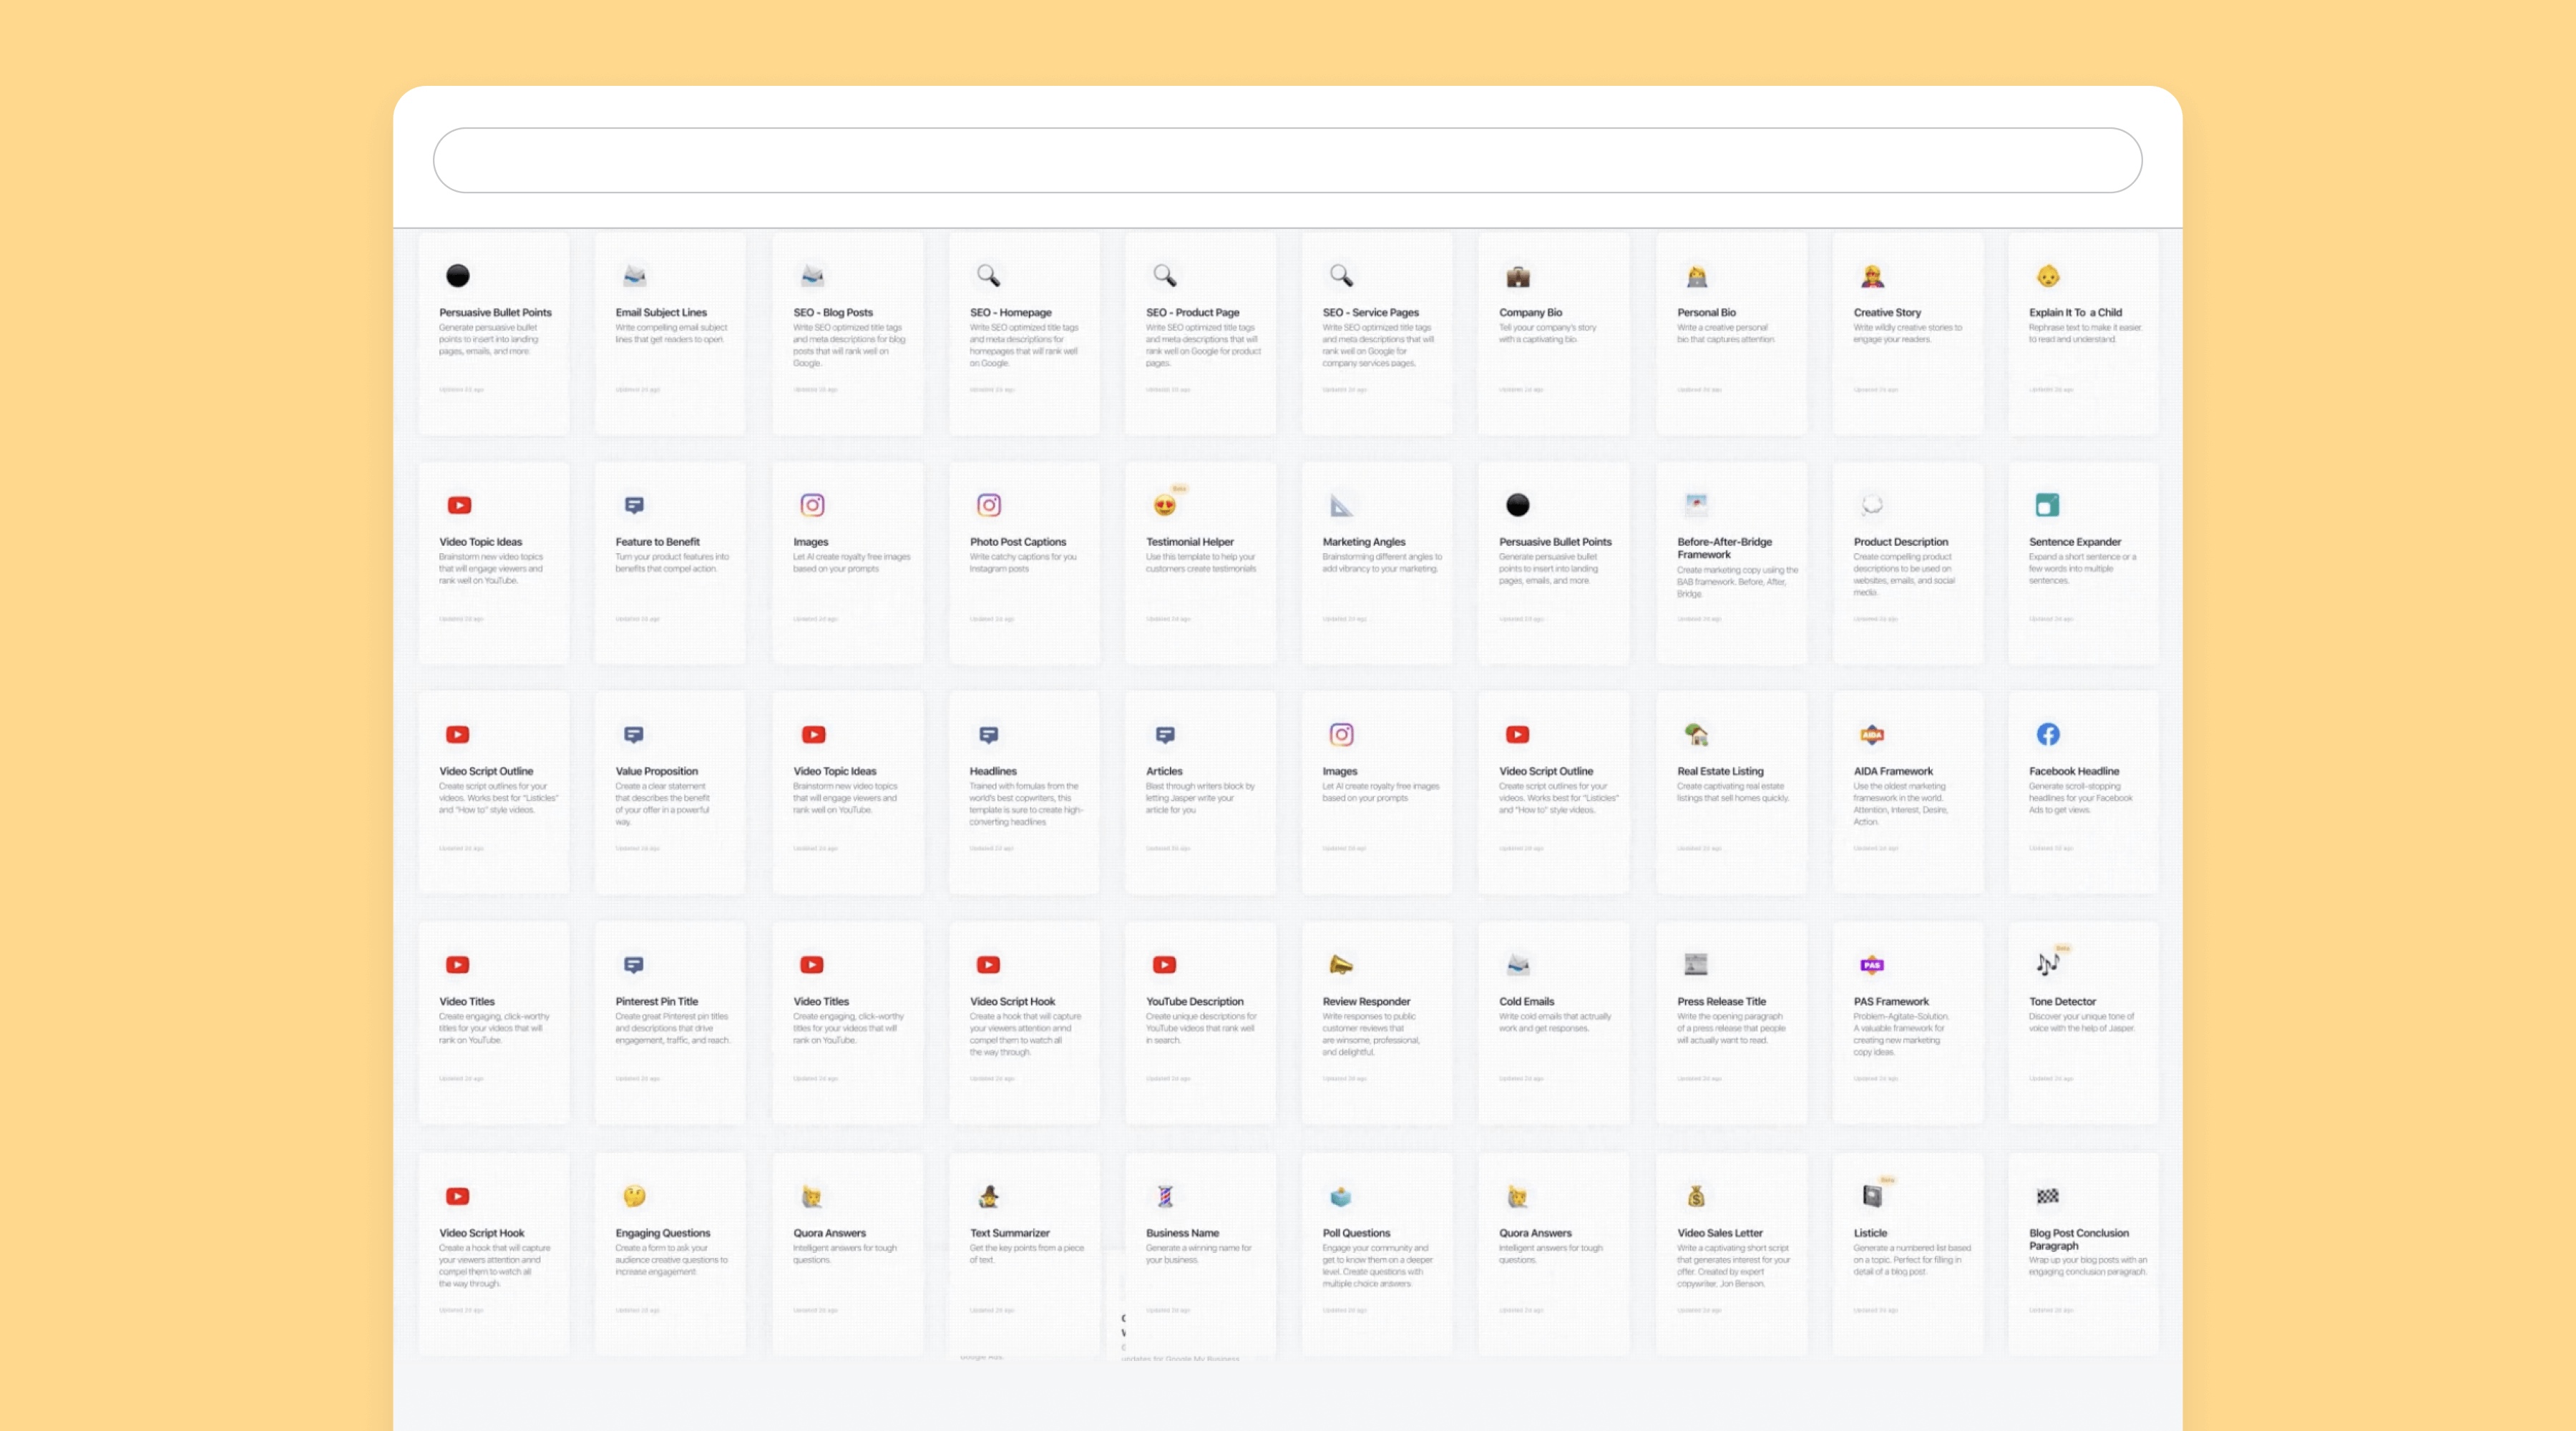Open the Product Description template title
2576x1431 pixels.
(1900, 542)
